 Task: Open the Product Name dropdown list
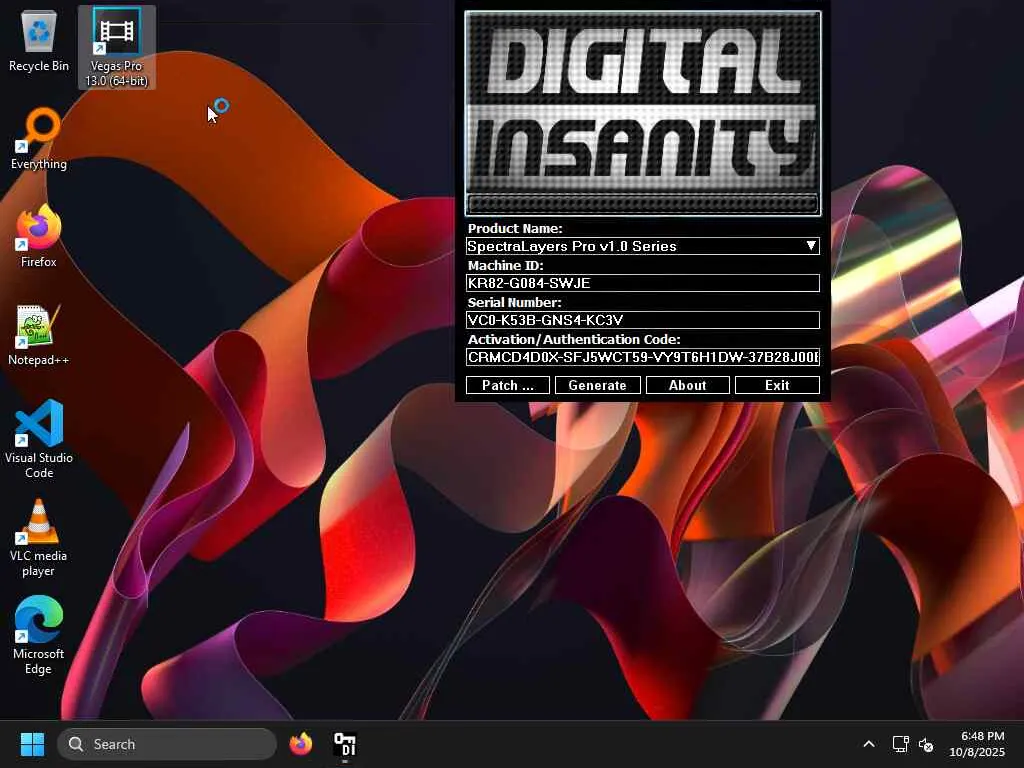pos(643,246)
